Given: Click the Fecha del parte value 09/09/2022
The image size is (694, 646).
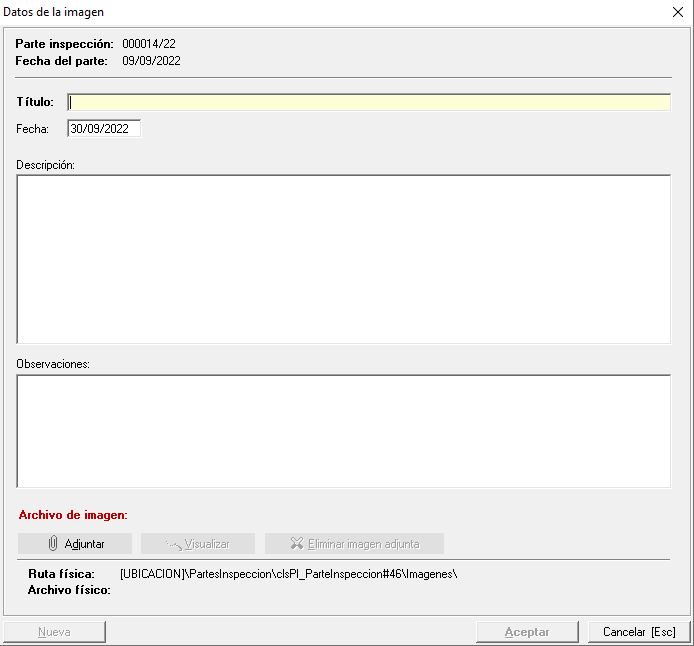Looking at the screenshot, I should [x=151, y=61].
